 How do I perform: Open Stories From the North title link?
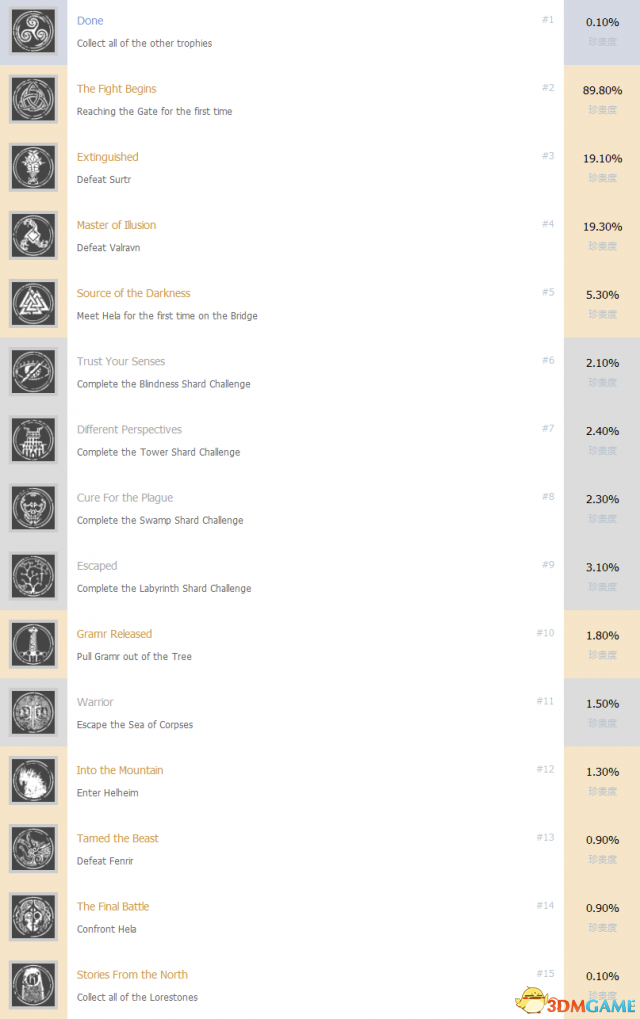[x=132, y=975]
